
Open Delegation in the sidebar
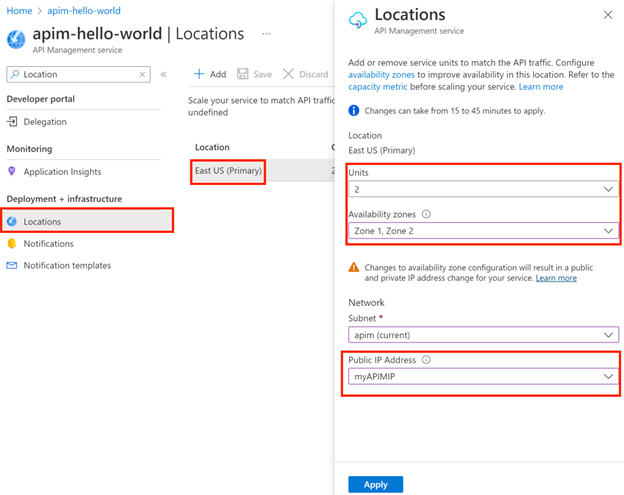45,122
